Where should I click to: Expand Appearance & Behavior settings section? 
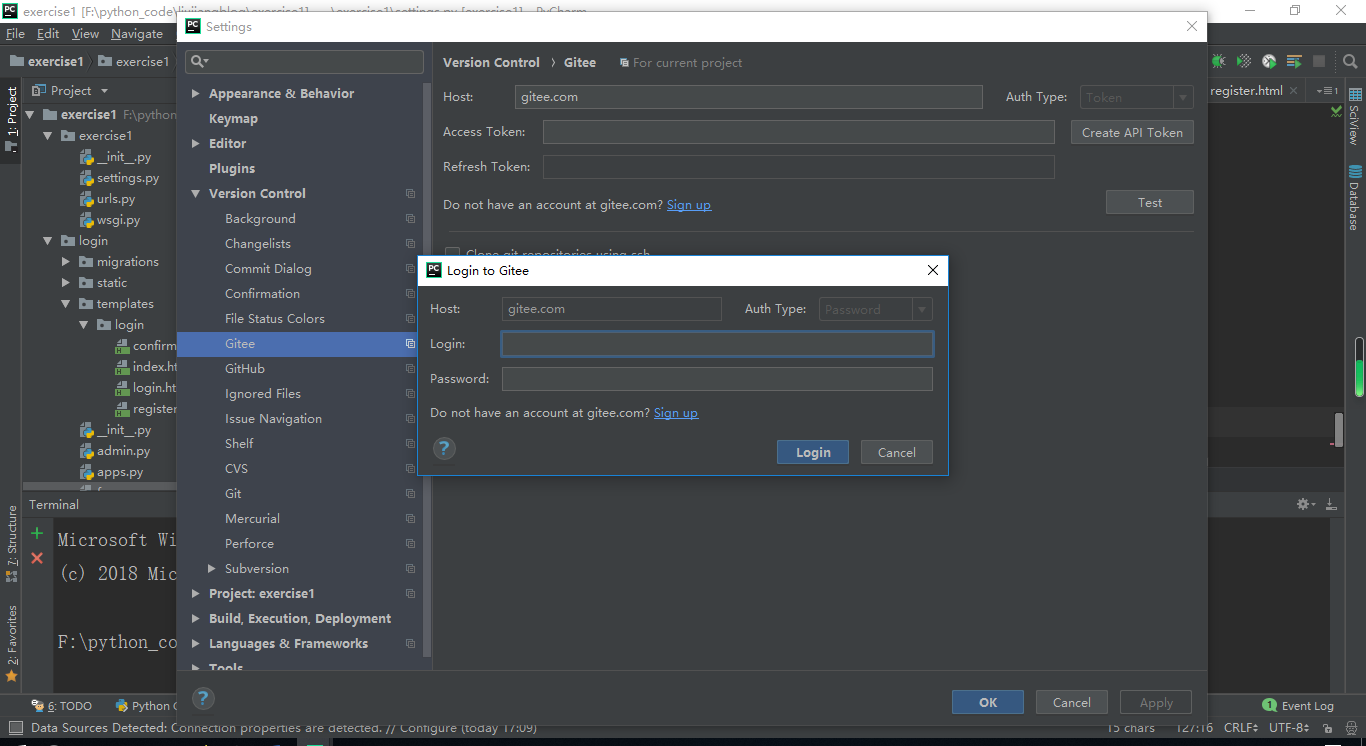coord(195,94)
